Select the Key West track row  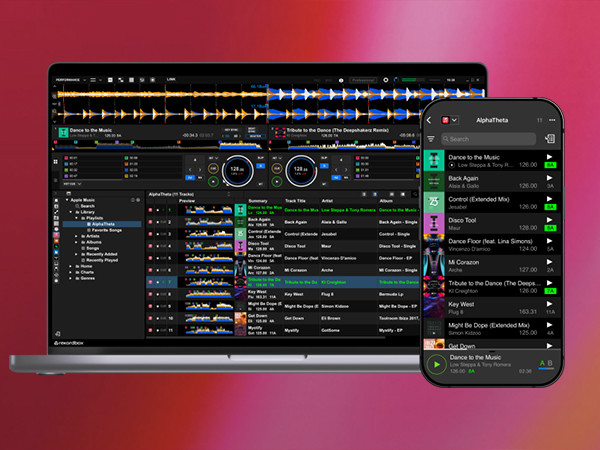pyautogui.click(x=283, y=294)
